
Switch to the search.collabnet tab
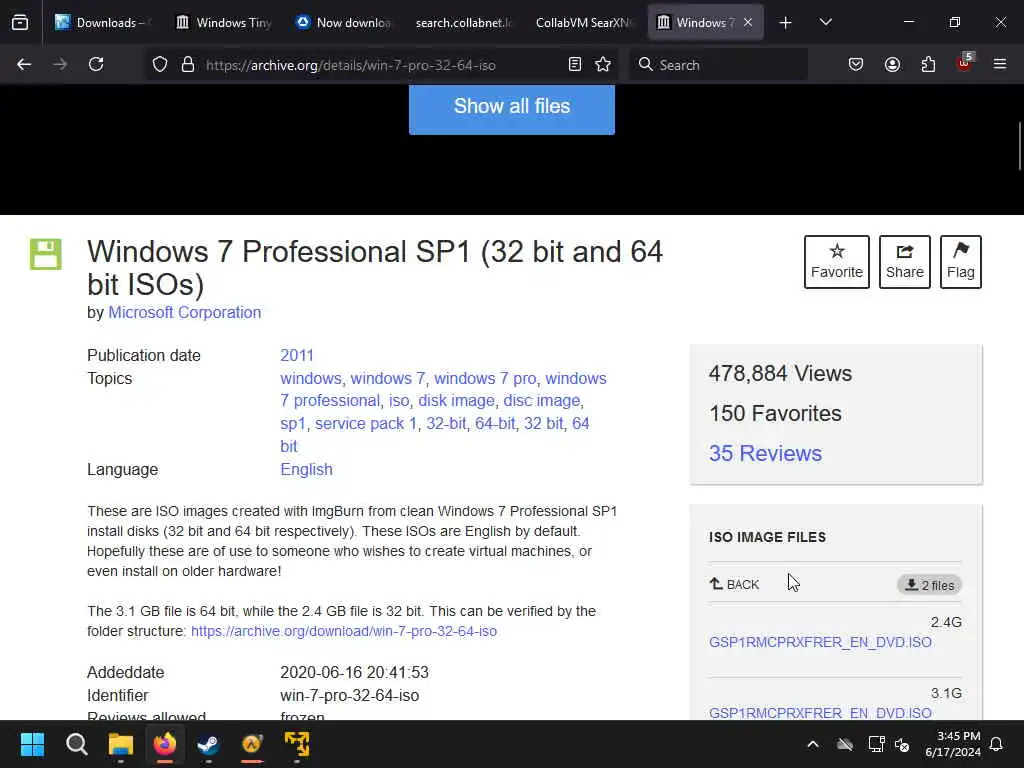(463, 23)
